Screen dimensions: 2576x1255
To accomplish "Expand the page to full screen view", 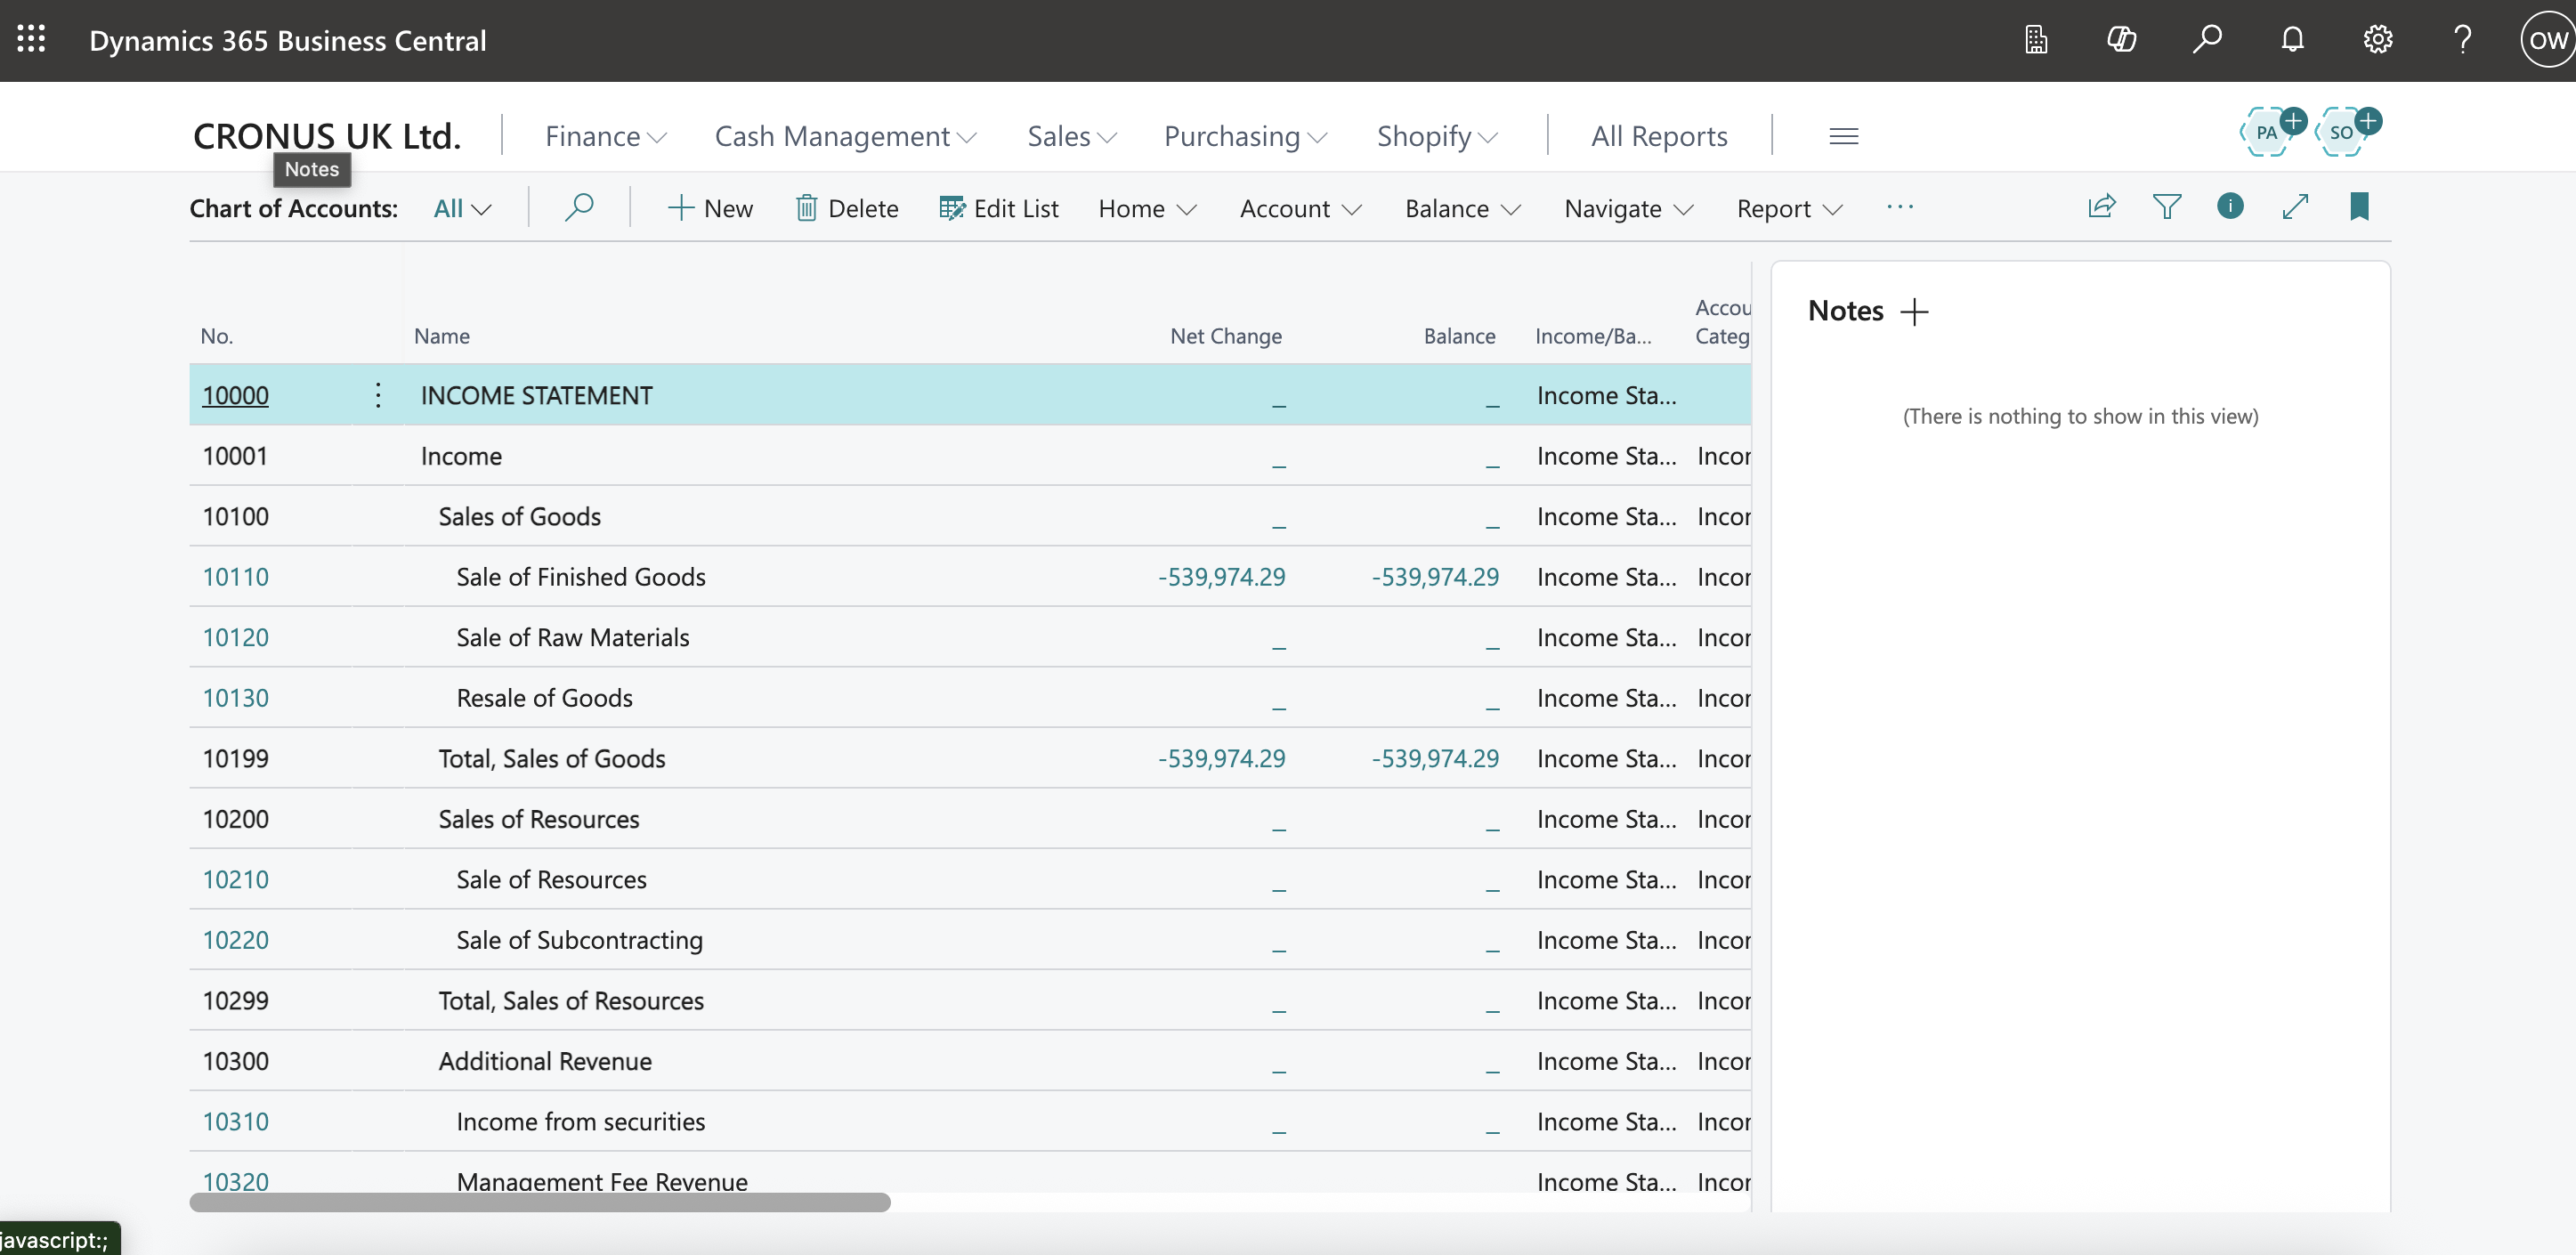I will coord(2296,206).
